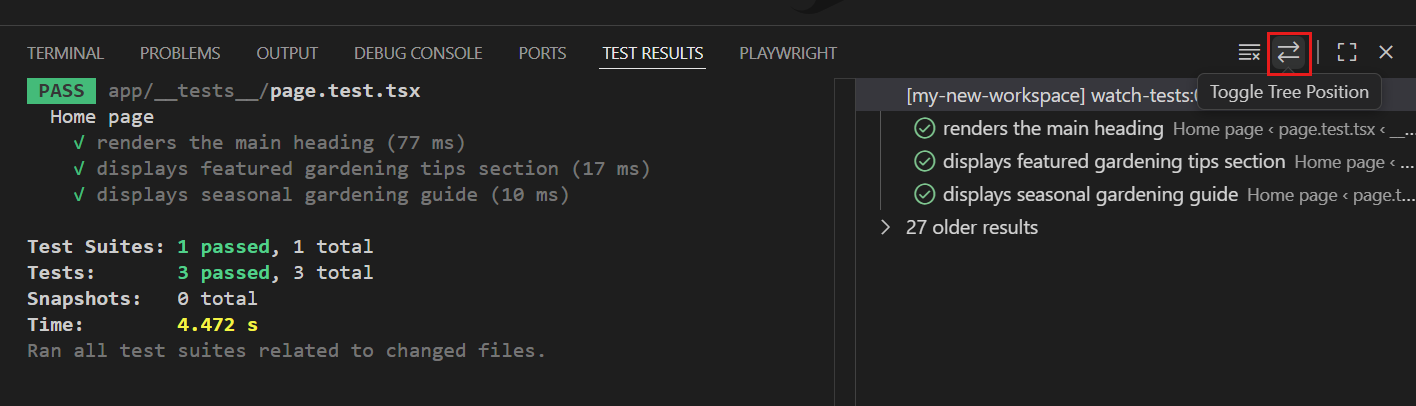This screenshot has height=406, width=1416.
Task: Select 'displays seasonal gardening guide' result label
Action: (1090, 195)
